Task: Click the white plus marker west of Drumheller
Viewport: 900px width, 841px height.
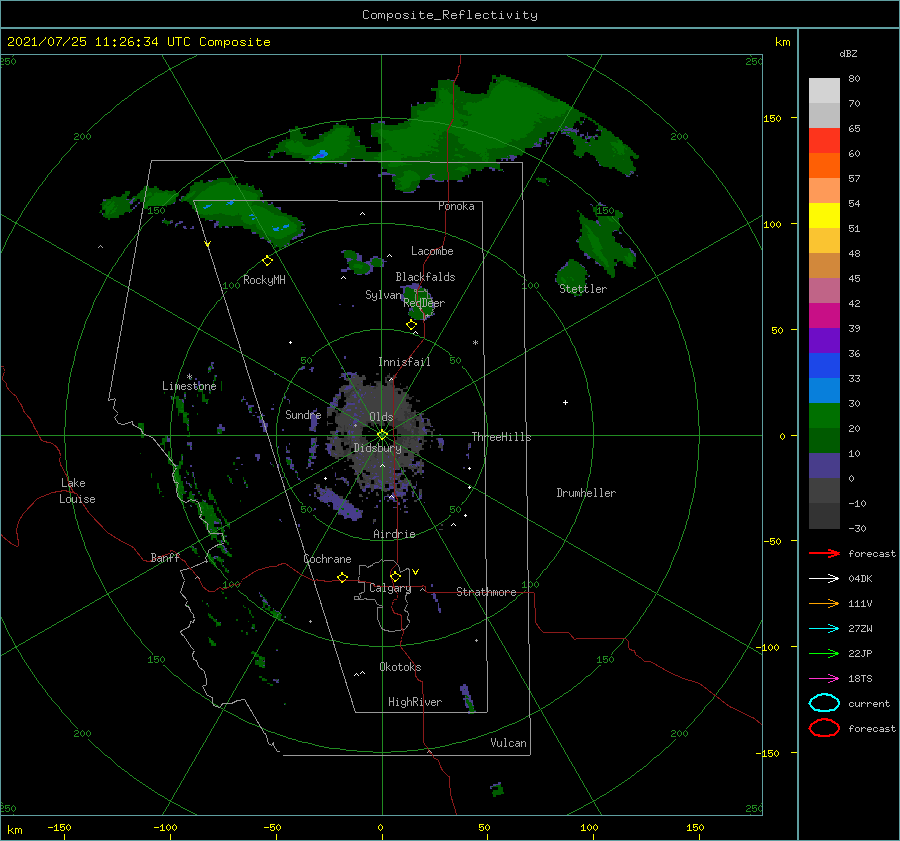Action: pyautogui.click(x=565, y=402)
